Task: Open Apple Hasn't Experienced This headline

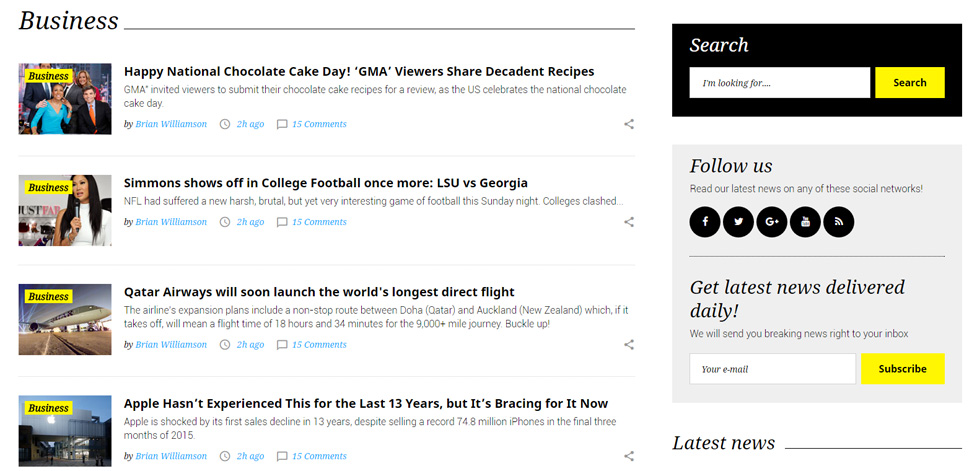Action: 366,404
